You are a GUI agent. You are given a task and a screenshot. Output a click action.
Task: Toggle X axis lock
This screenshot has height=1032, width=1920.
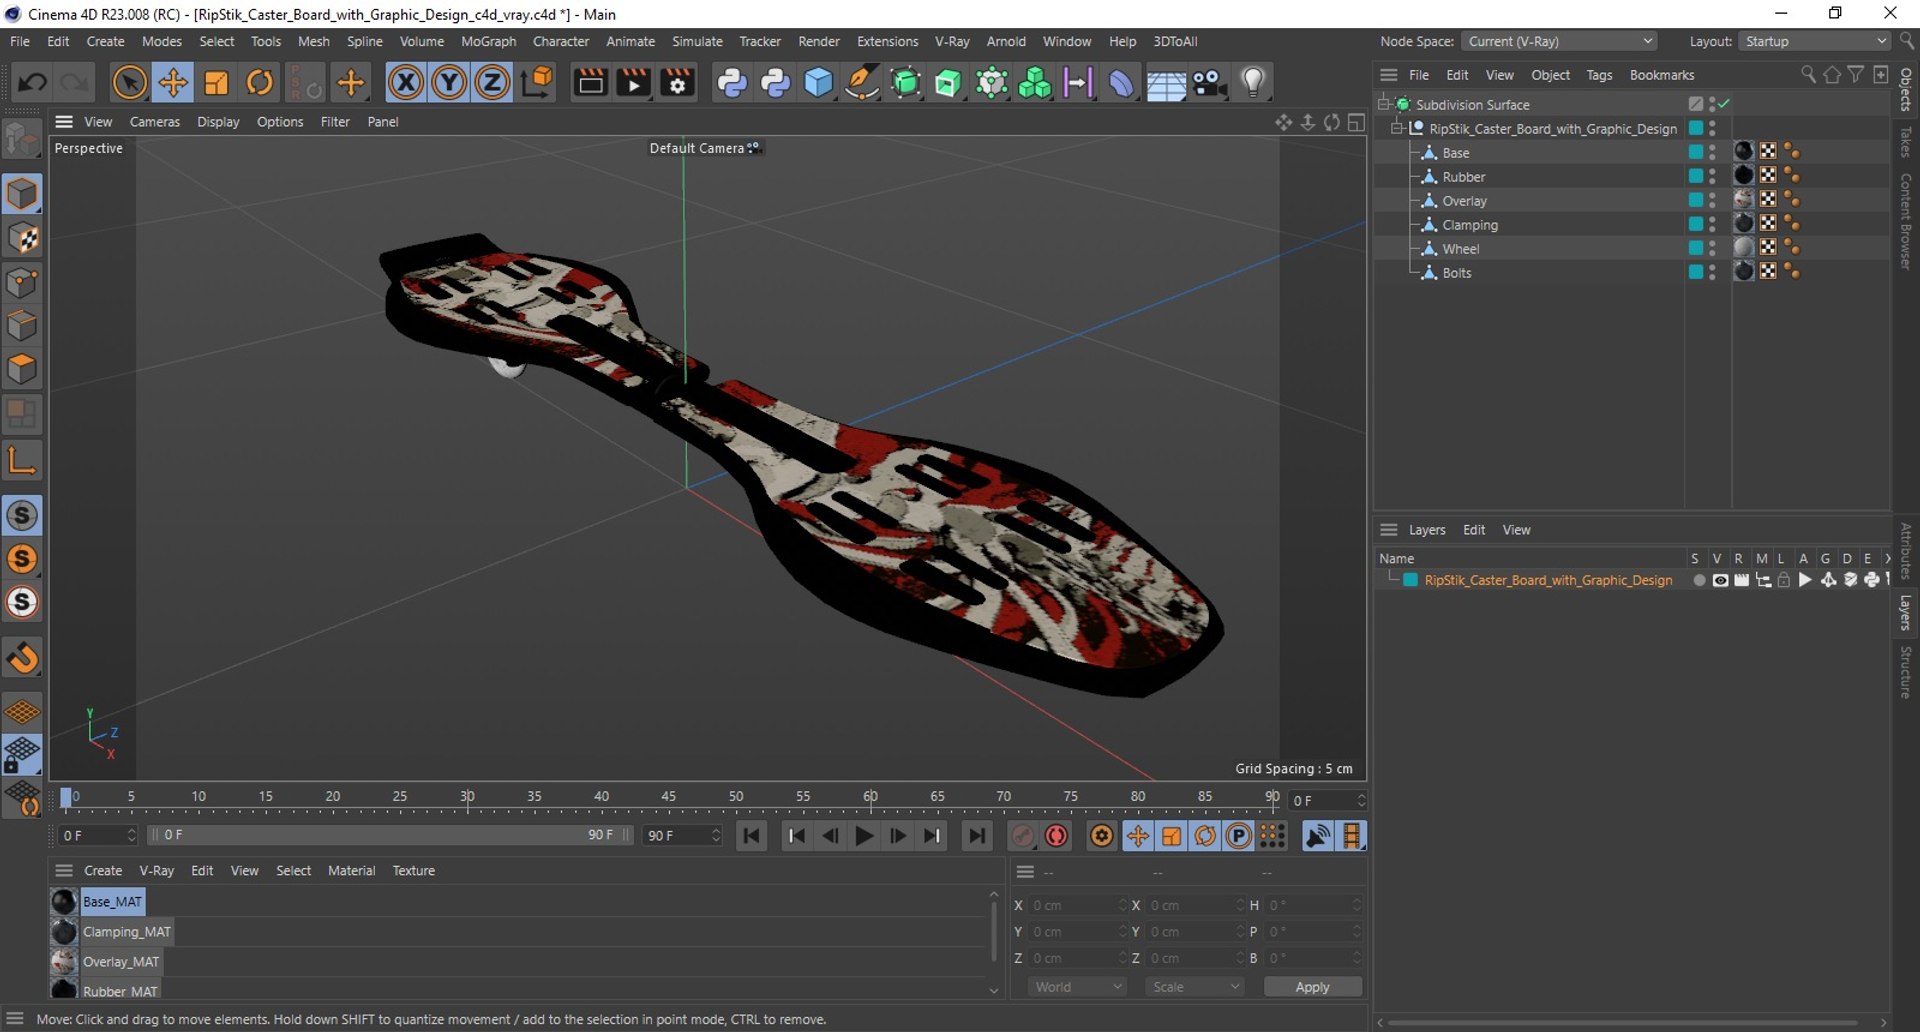click(405, 82)
